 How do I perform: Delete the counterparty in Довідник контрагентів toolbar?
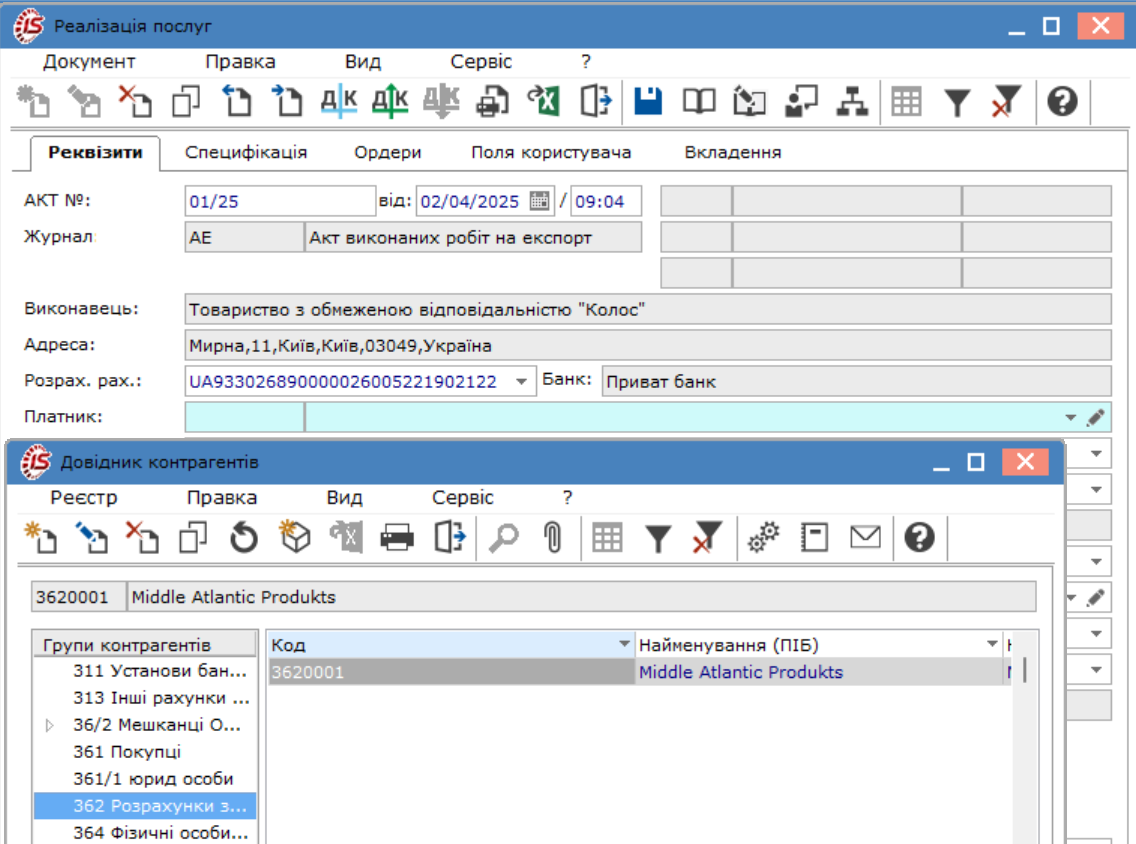click(x=142, y=538)
